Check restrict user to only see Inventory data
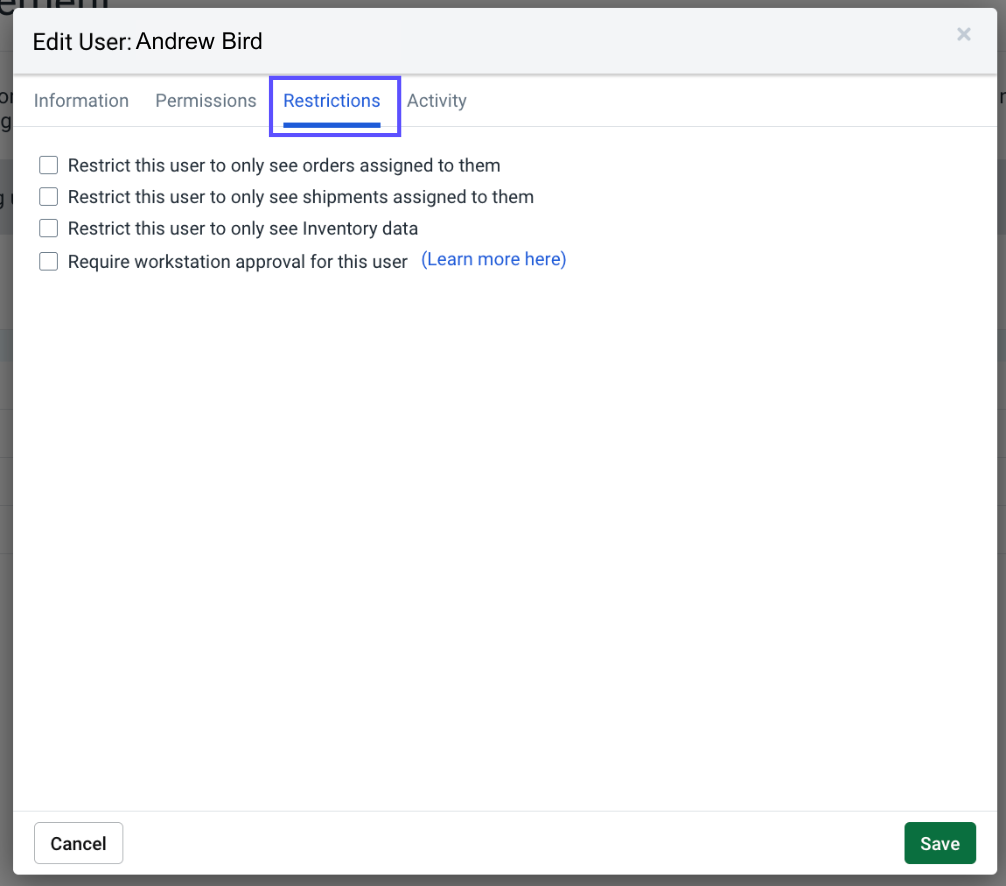The height and width of the screenshot is (886, 1006). pyautogui.click(x=48, y=228)
